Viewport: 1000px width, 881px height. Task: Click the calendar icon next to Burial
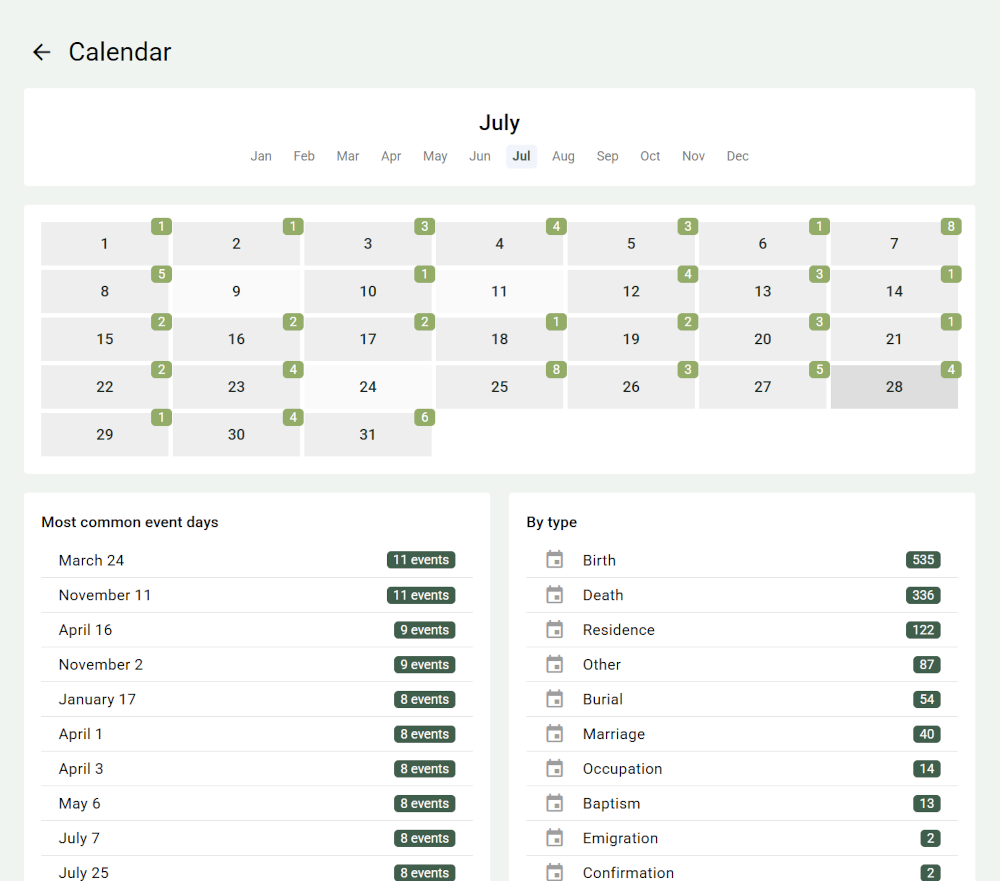pyautogui.click(x=555, y=699)
